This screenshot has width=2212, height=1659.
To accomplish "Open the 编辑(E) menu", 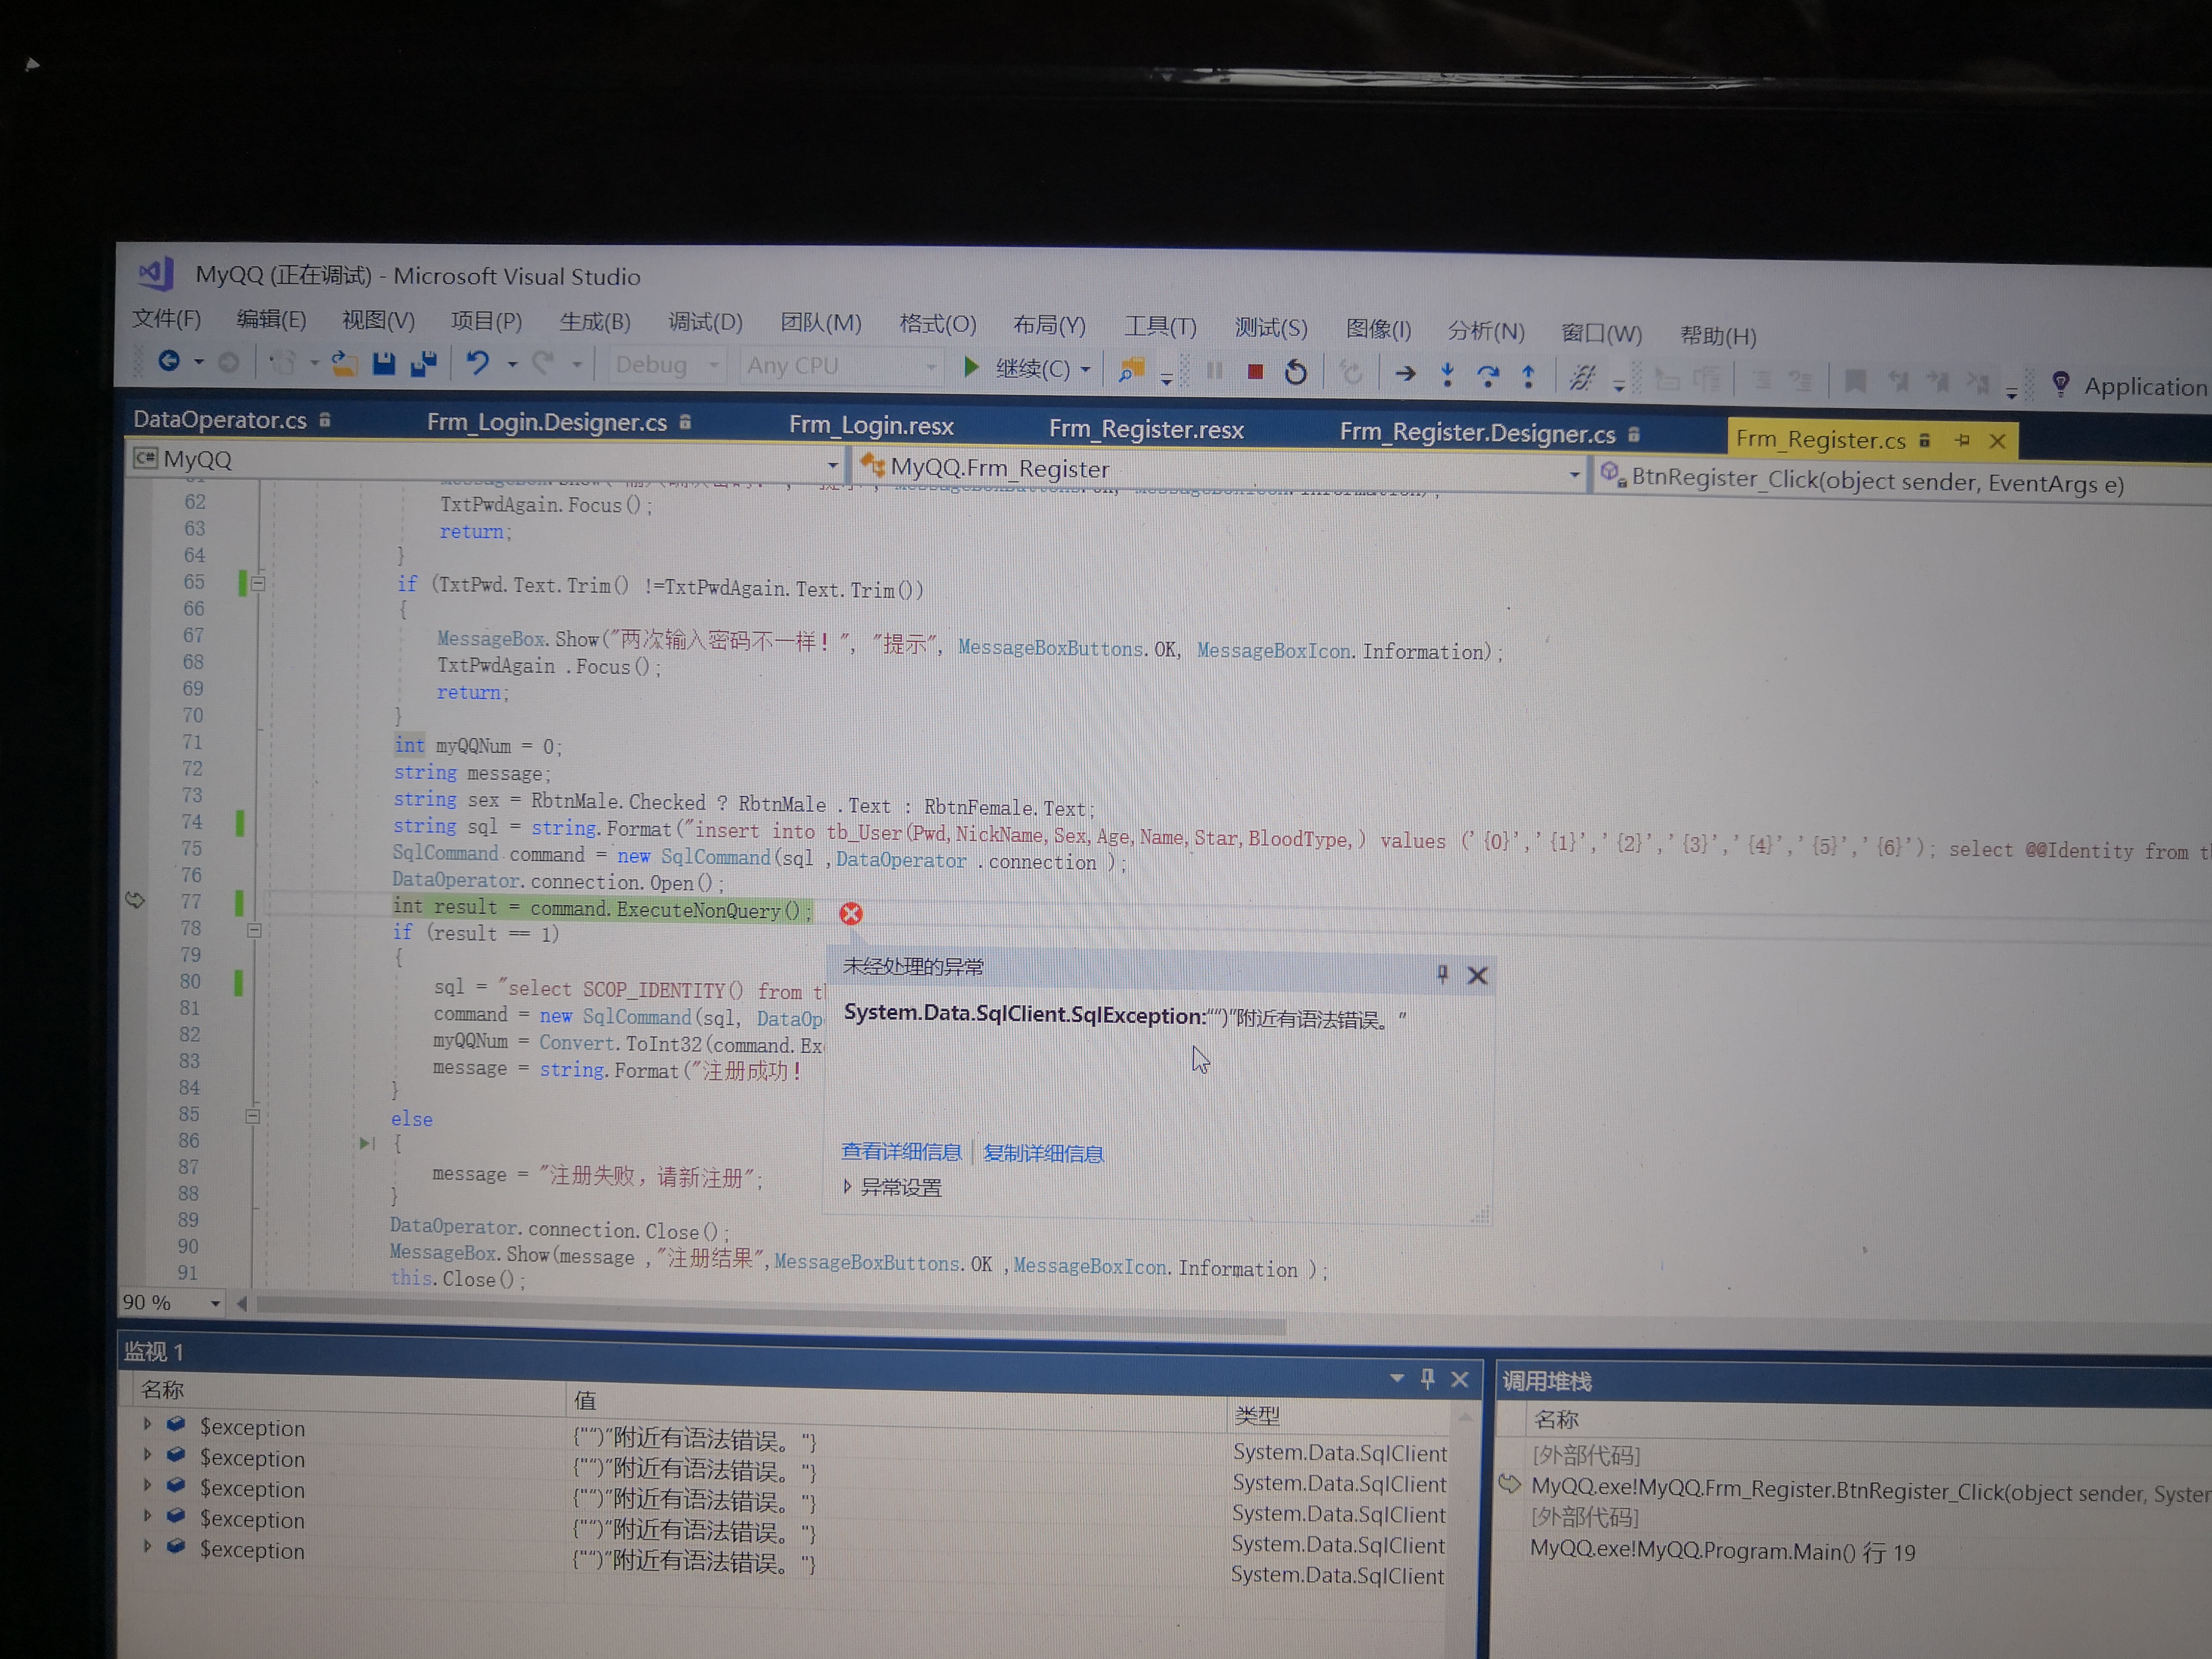I will pyautogui.click(x=271, y=319).
